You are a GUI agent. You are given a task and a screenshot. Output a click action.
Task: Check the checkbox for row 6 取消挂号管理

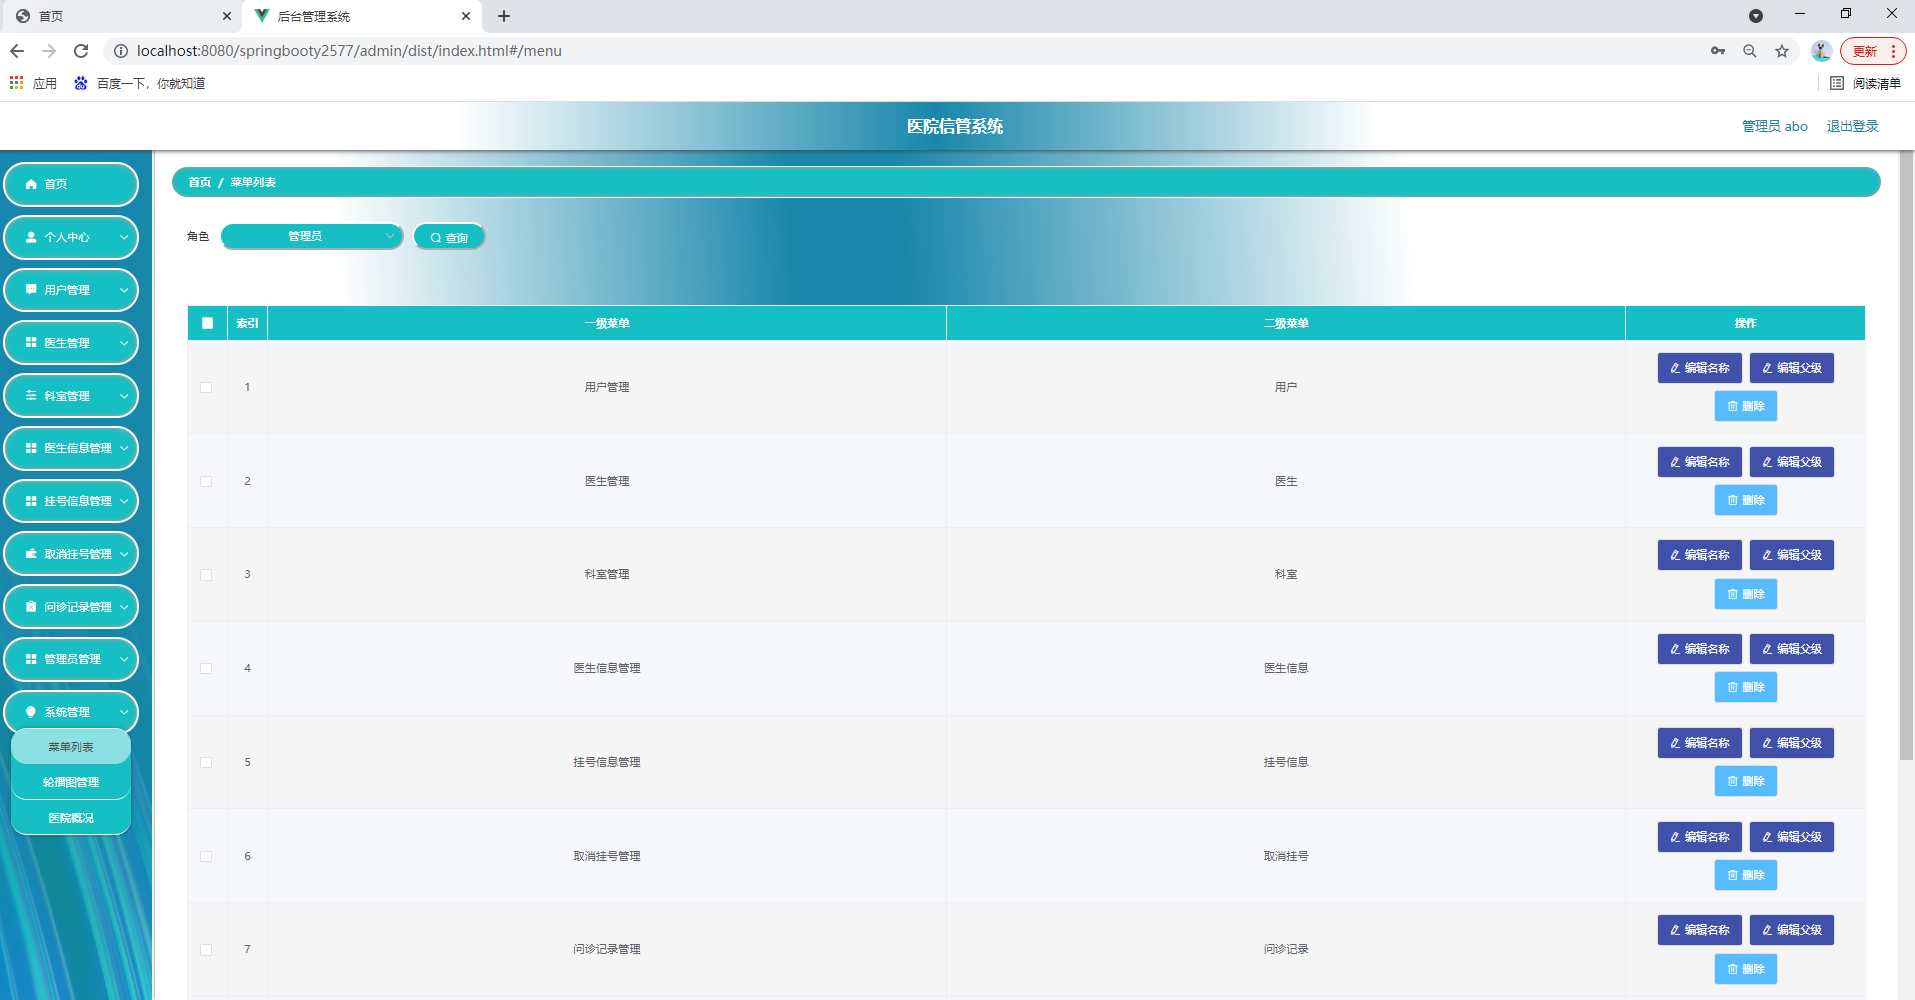pyautogui.click(x=206, y=856)
